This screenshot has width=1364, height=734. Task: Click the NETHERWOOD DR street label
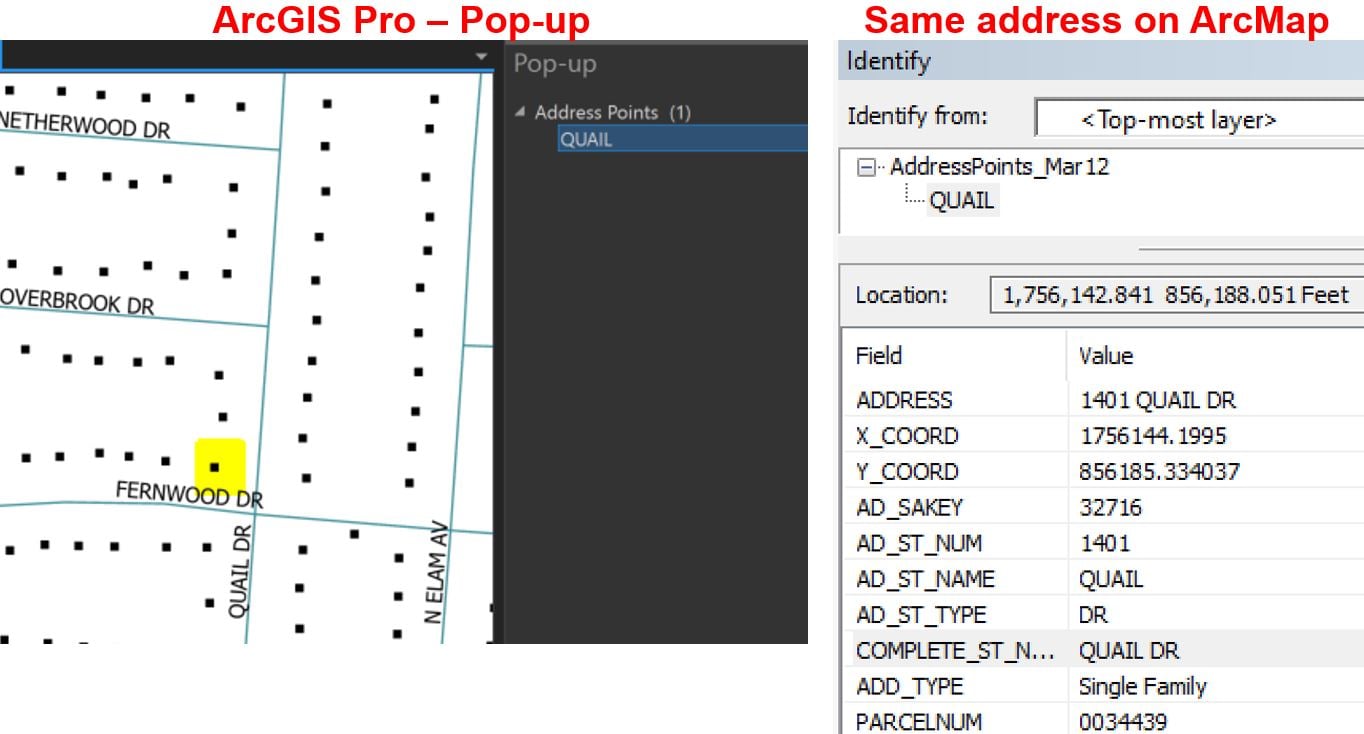(86, 127)
